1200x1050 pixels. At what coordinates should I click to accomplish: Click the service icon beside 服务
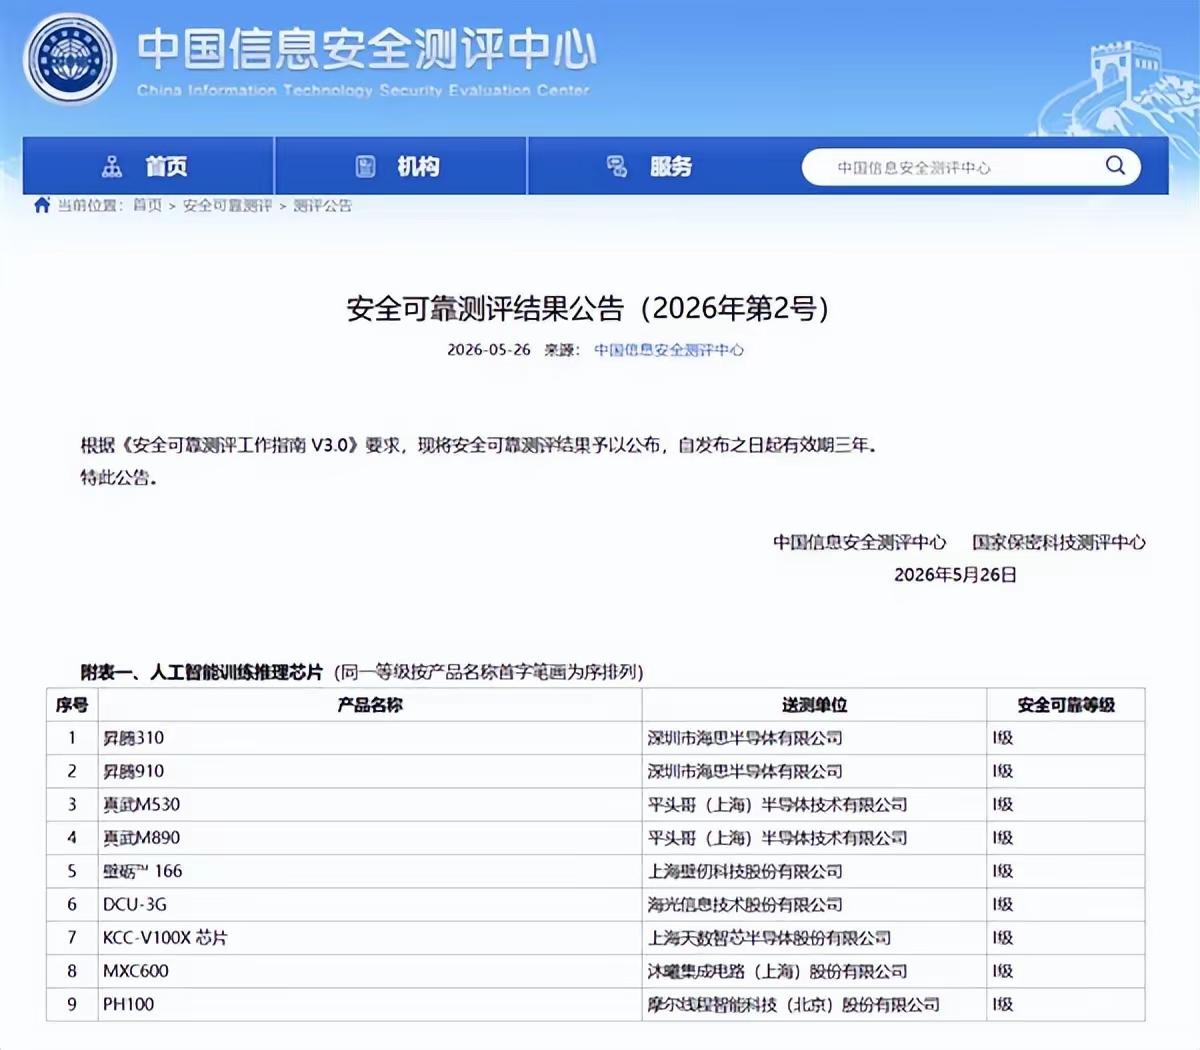pos(617,166)
